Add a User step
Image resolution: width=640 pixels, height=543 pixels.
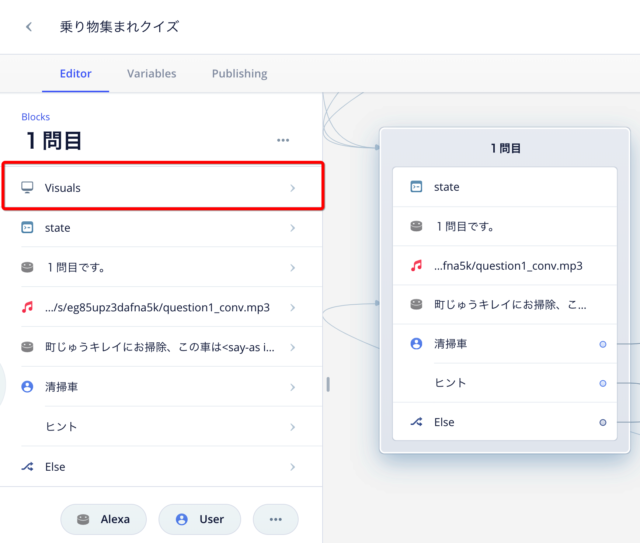tap(200, 519)
